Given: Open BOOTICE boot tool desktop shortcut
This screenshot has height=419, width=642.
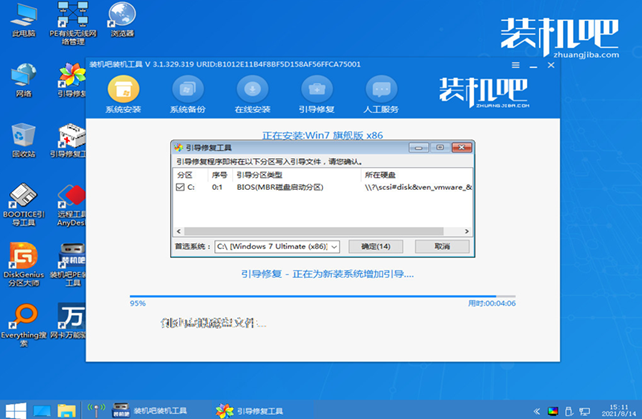Looking at the screenshot, I should 21,198.
